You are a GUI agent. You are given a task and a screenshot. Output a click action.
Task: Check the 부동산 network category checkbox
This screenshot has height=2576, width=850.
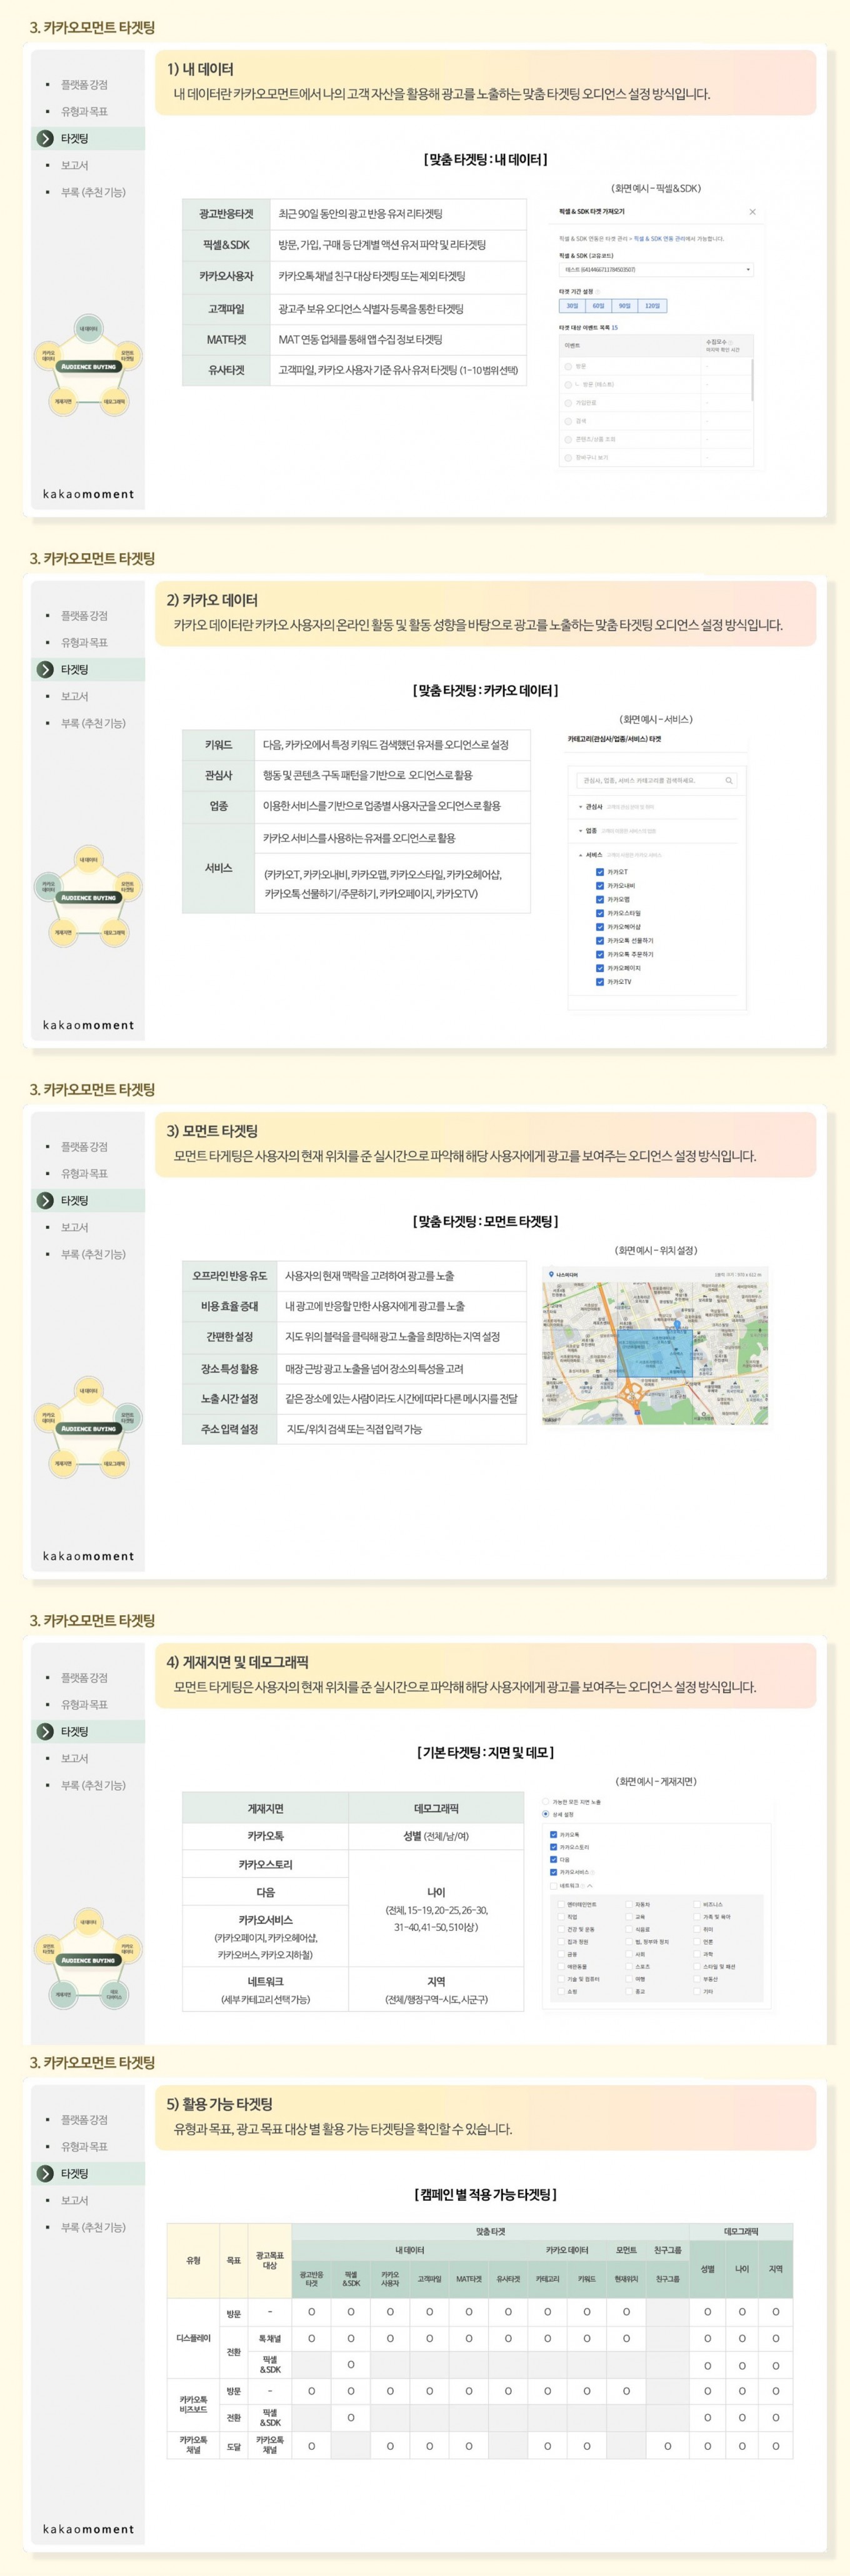(x=697, y=1979)
